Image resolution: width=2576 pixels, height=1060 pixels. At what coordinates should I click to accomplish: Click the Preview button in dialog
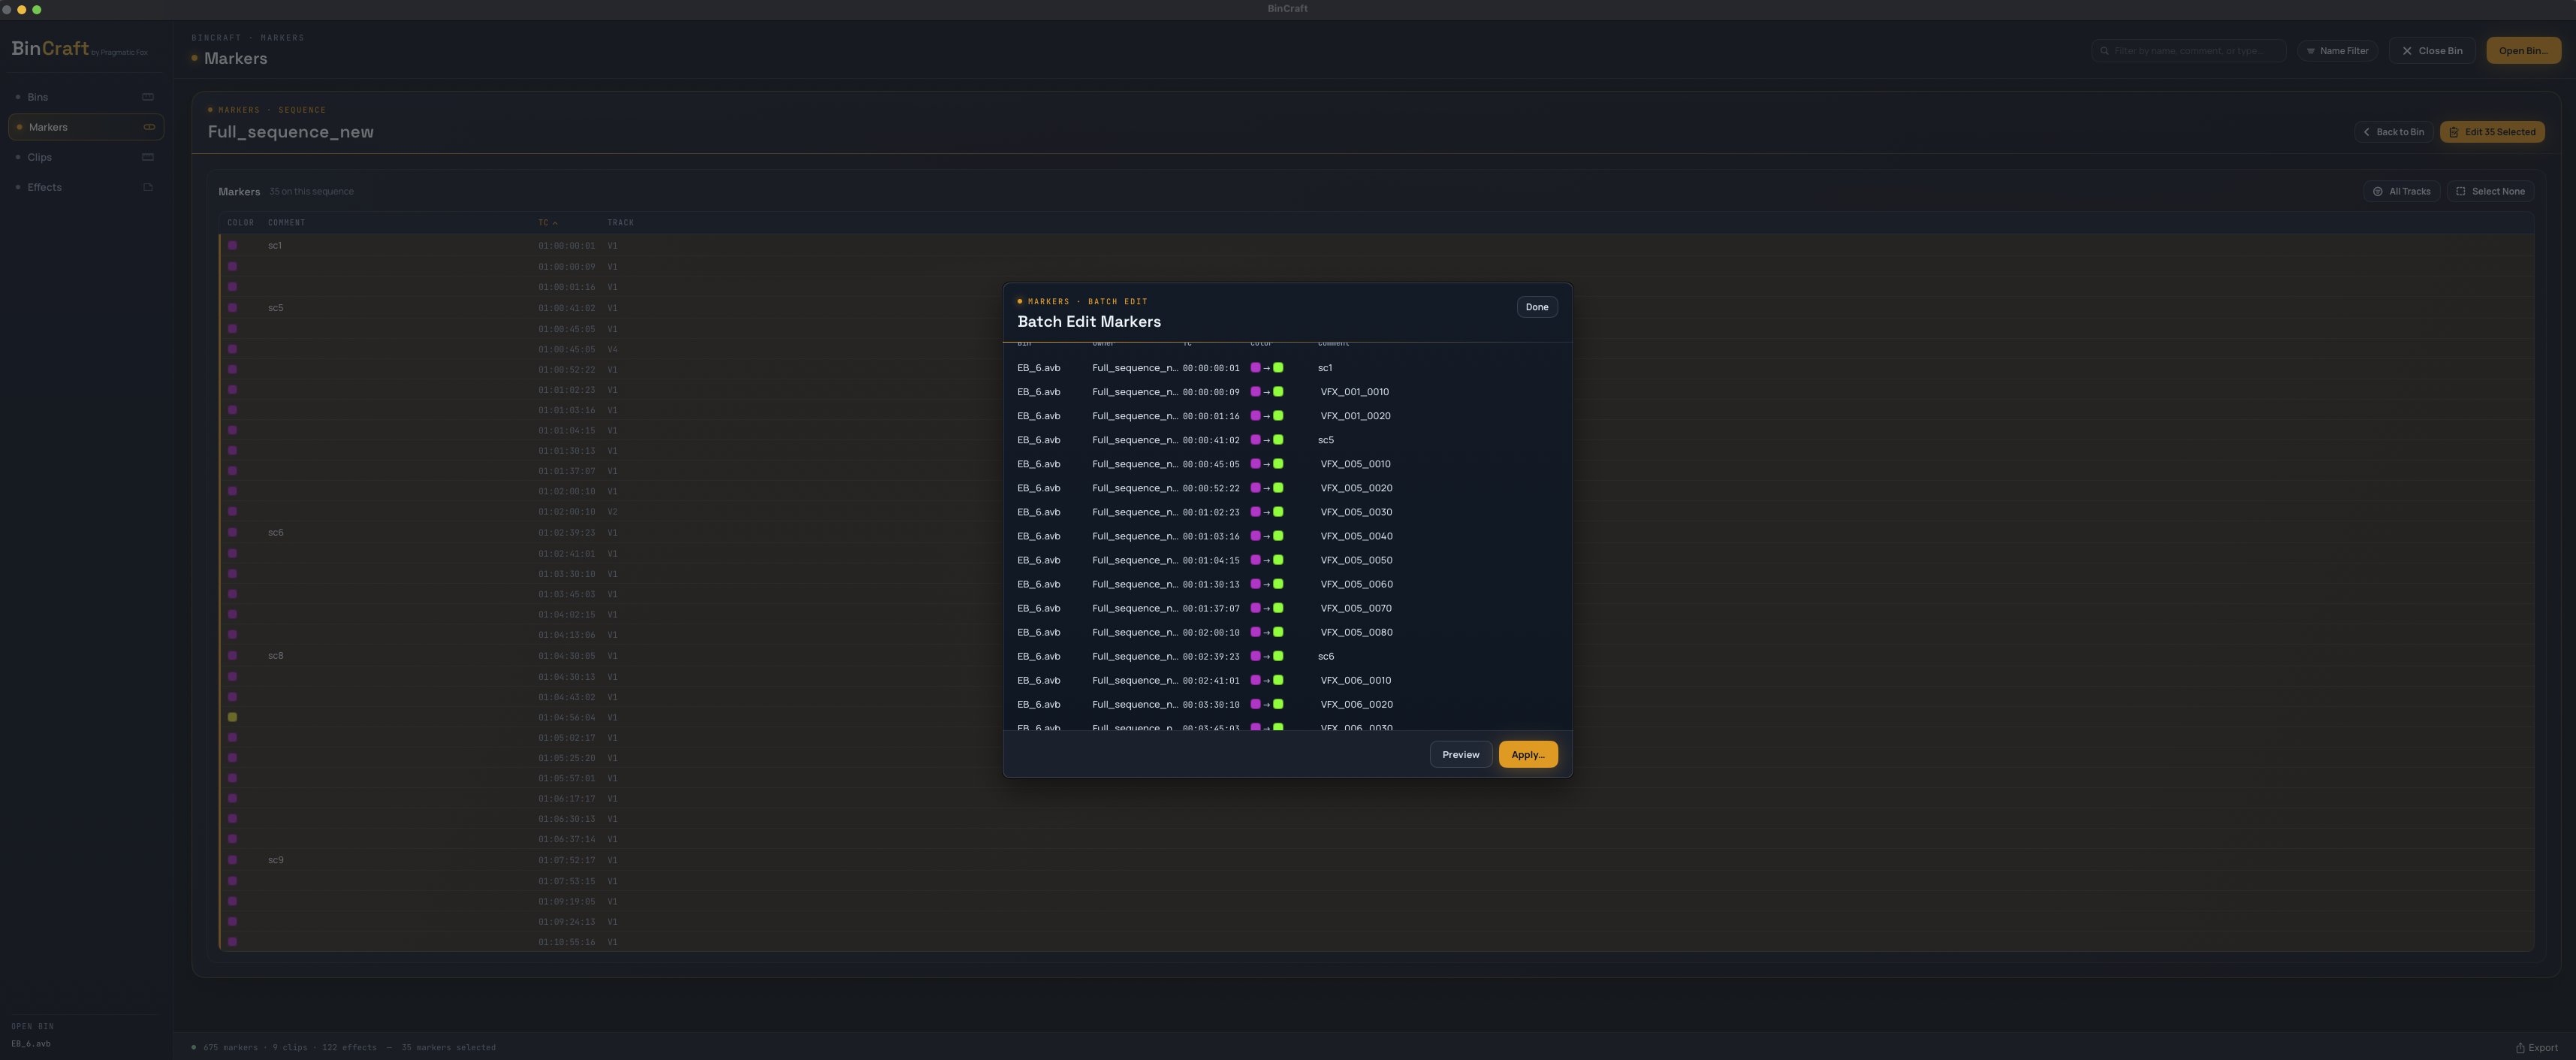pyautogui.click(x=1460, y=755)
